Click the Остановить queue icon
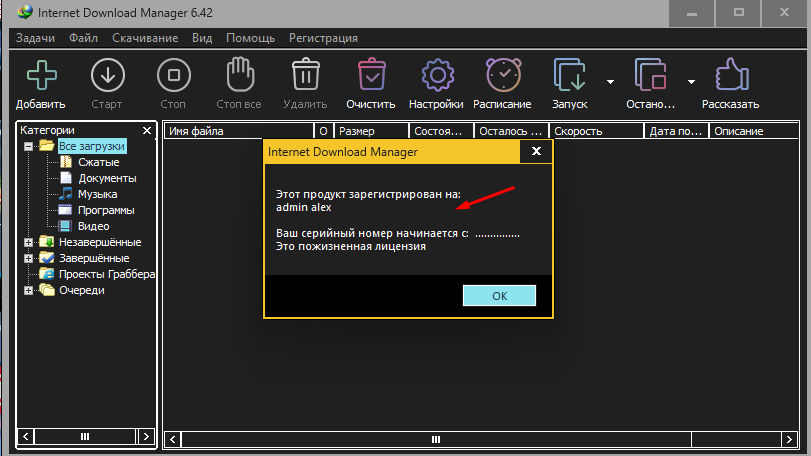 coord(650,75)
